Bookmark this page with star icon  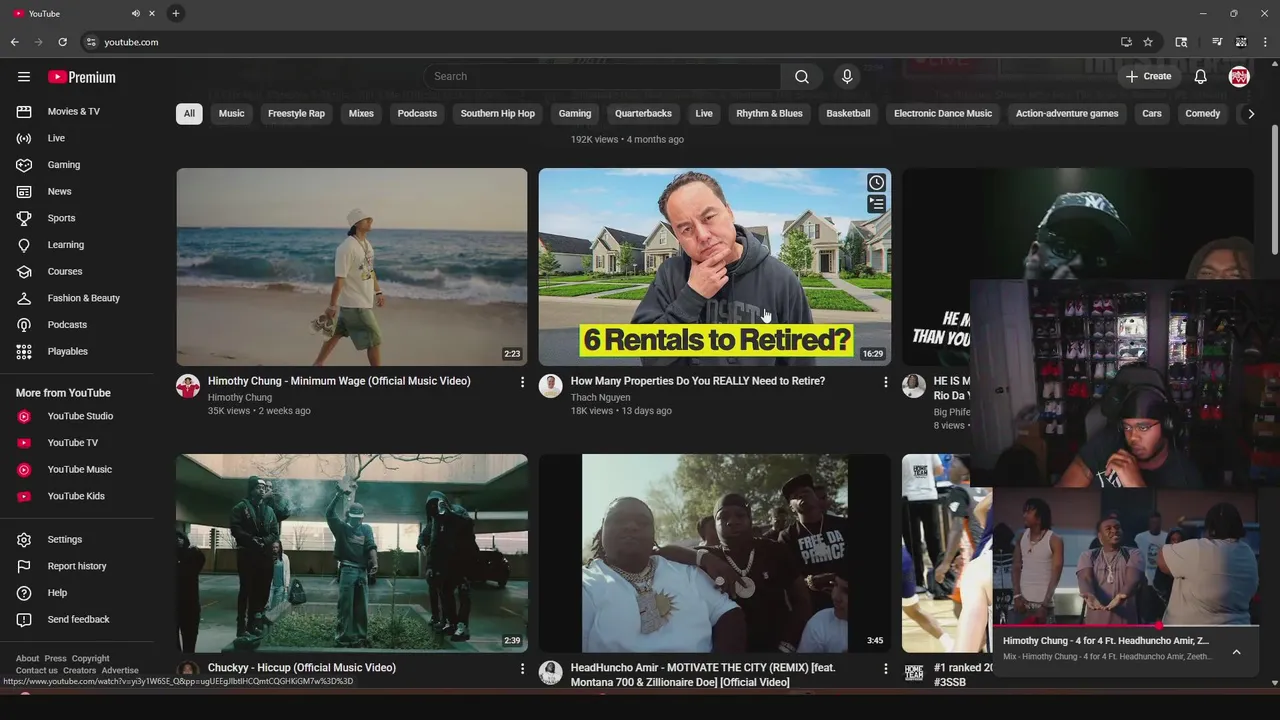(x=1148, y=42)
